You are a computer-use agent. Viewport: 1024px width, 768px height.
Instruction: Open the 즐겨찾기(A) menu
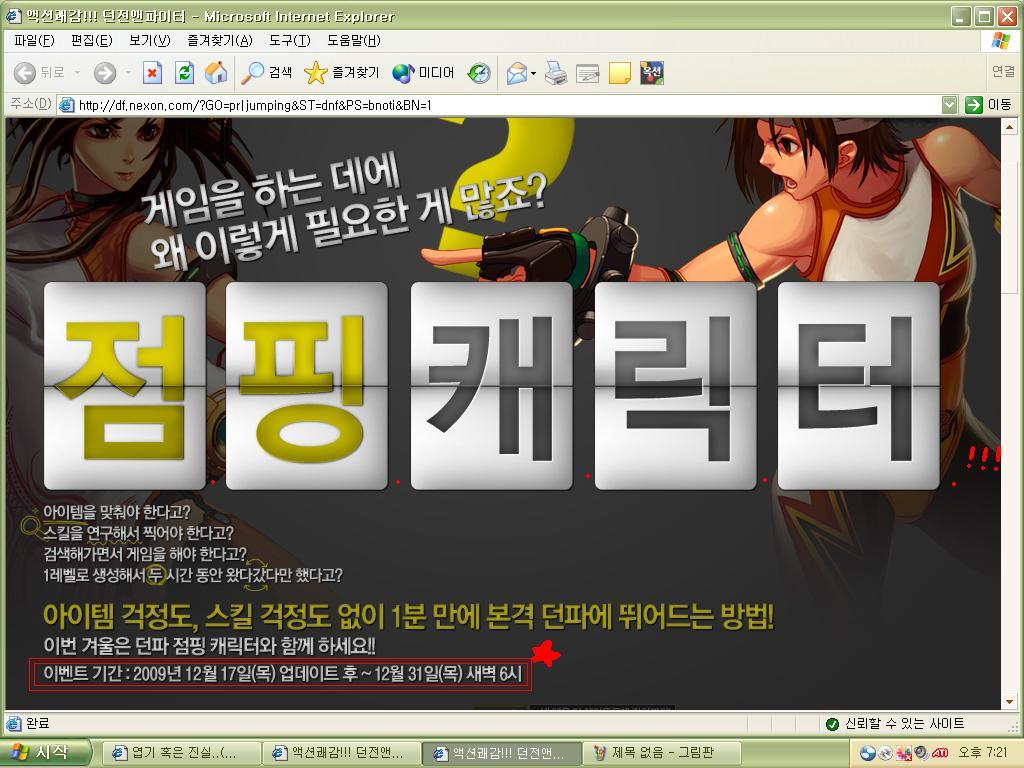pos(219,40)
